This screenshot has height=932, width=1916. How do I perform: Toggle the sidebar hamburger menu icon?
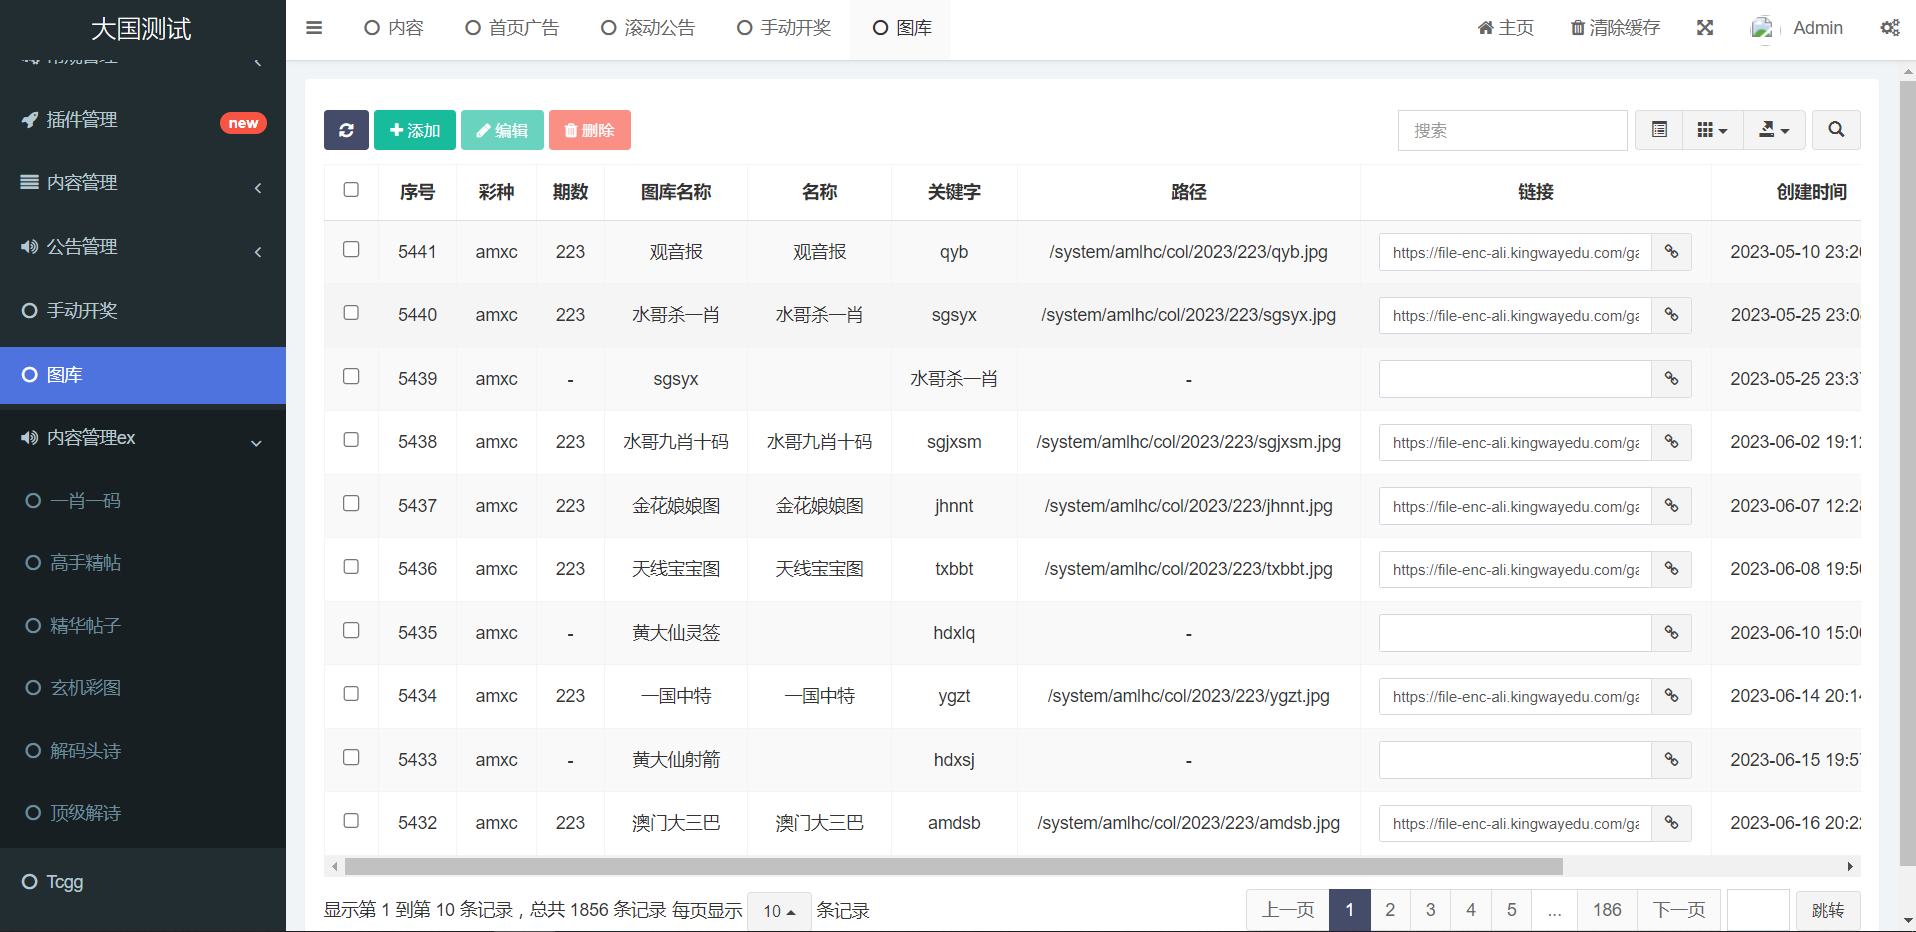[314, 28]
